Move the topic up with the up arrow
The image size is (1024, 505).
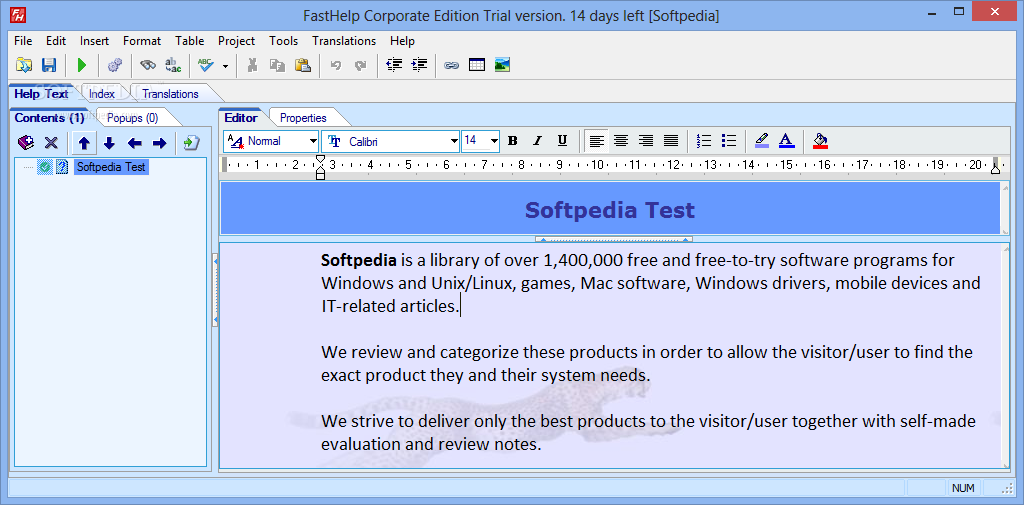click(84, 142)
